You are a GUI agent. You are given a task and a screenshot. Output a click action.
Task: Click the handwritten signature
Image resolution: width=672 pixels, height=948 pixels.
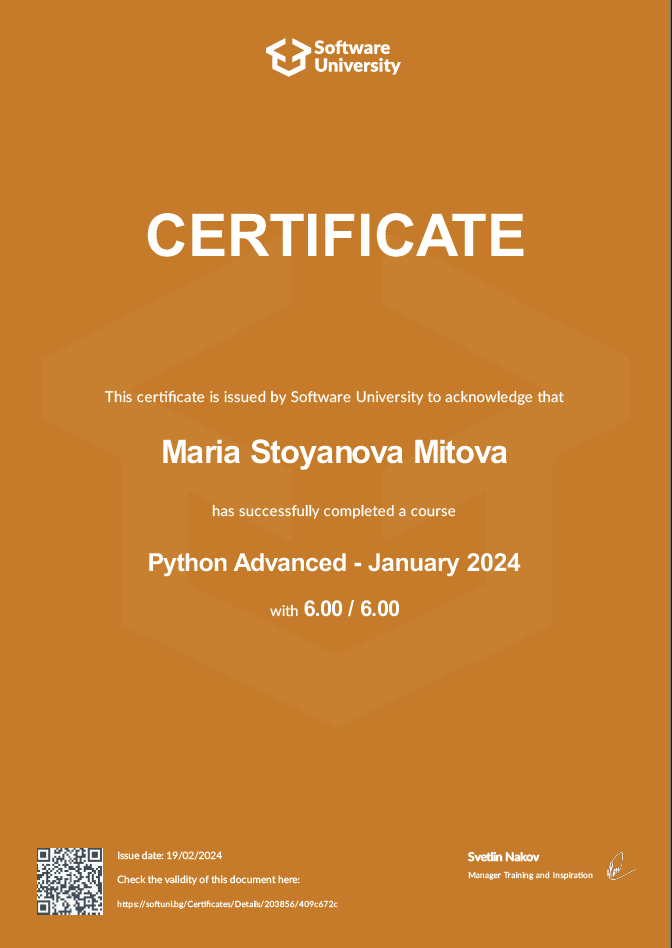[x=621, y=866]
